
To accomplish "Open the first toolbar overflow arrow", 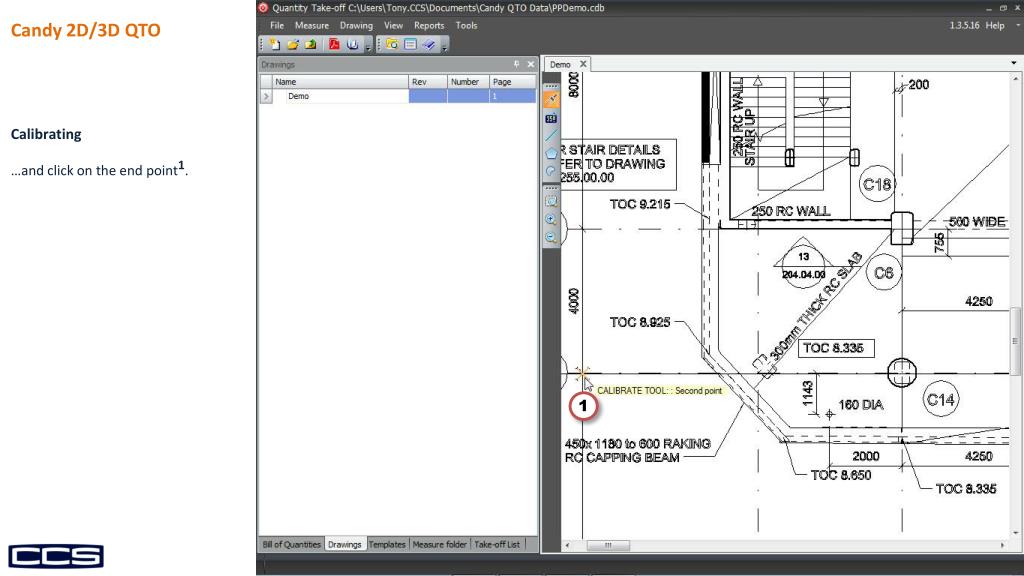I will click(x=368, y=46).
